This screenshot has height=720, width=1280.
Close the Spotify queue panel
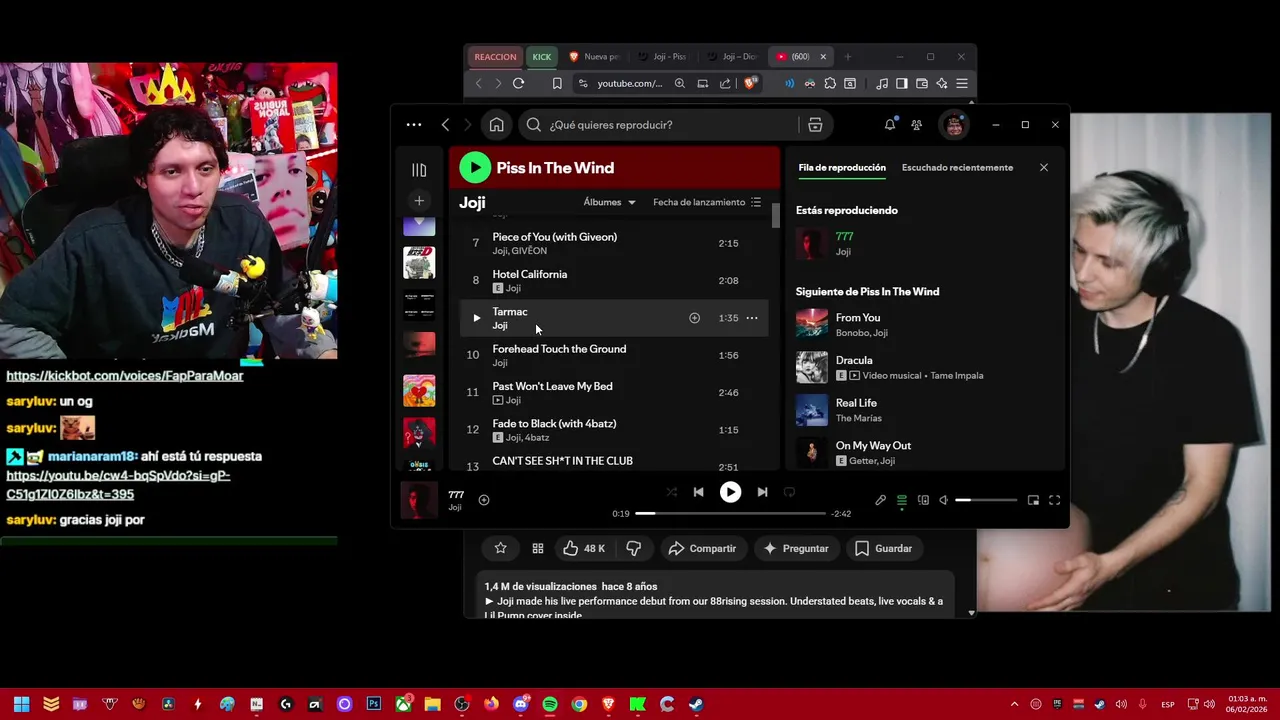[x=1044, y=168]
